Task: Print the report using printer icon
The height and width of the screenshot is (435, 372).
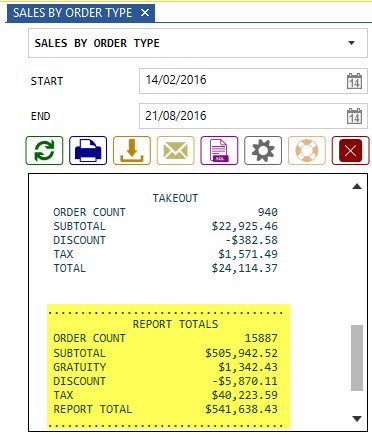Action: (88, 151)
